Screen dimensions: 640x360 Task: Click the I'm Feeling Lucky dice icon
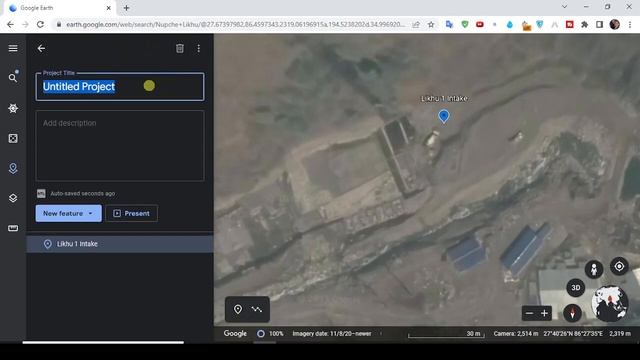13,138
